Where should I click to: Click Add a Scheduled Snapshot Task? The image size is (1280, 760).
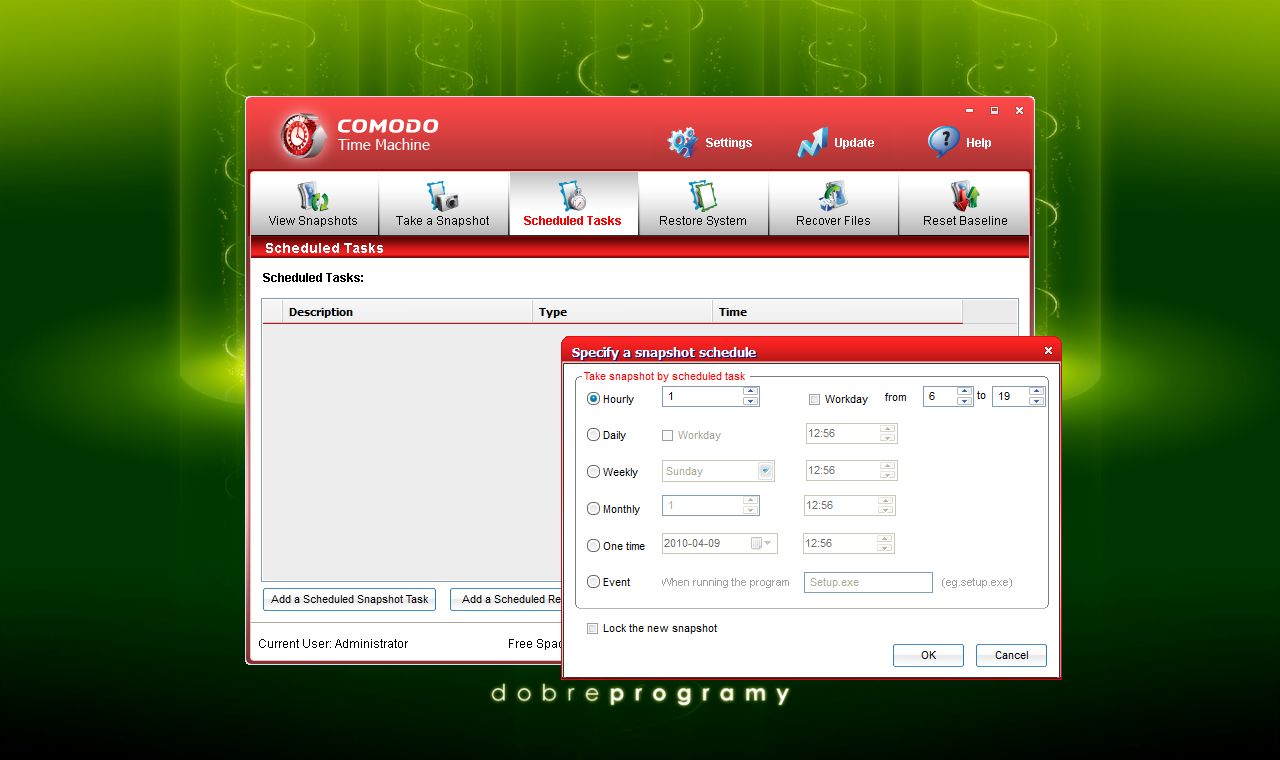pos(350,599)
